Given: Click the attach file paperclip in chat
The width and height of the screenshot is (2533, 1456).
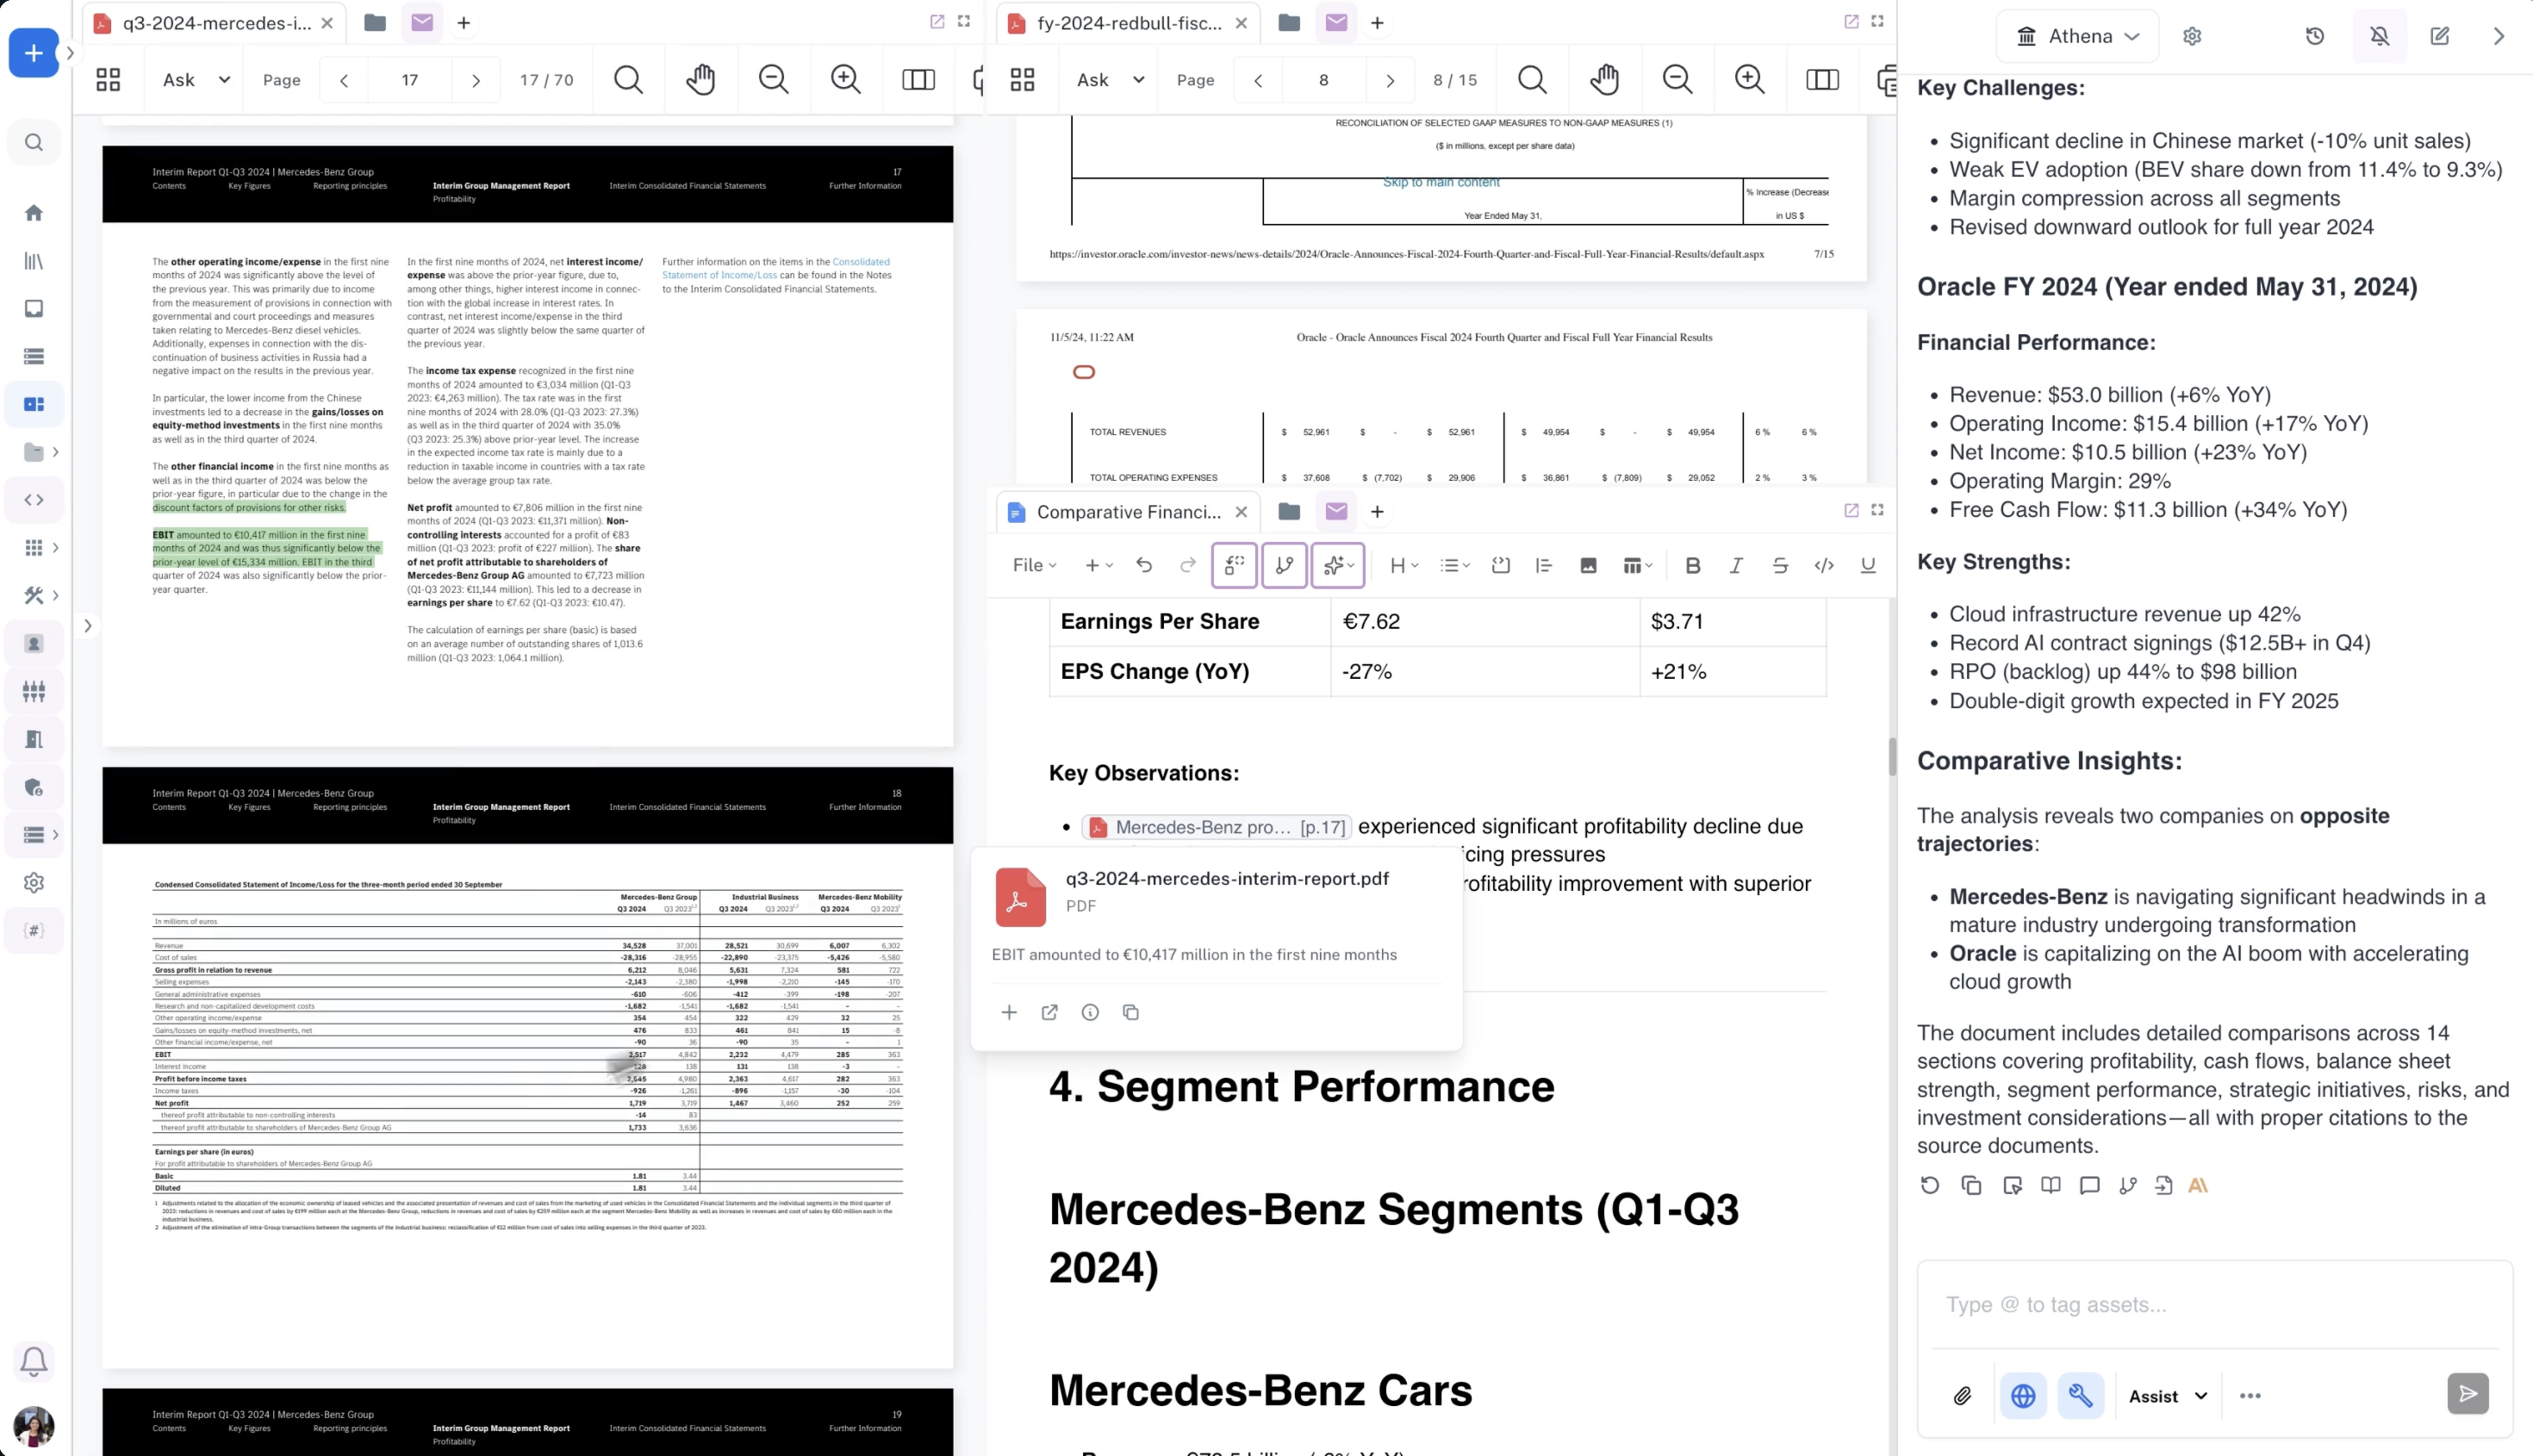Looking at the screenshot, I should (1962, 1395).
